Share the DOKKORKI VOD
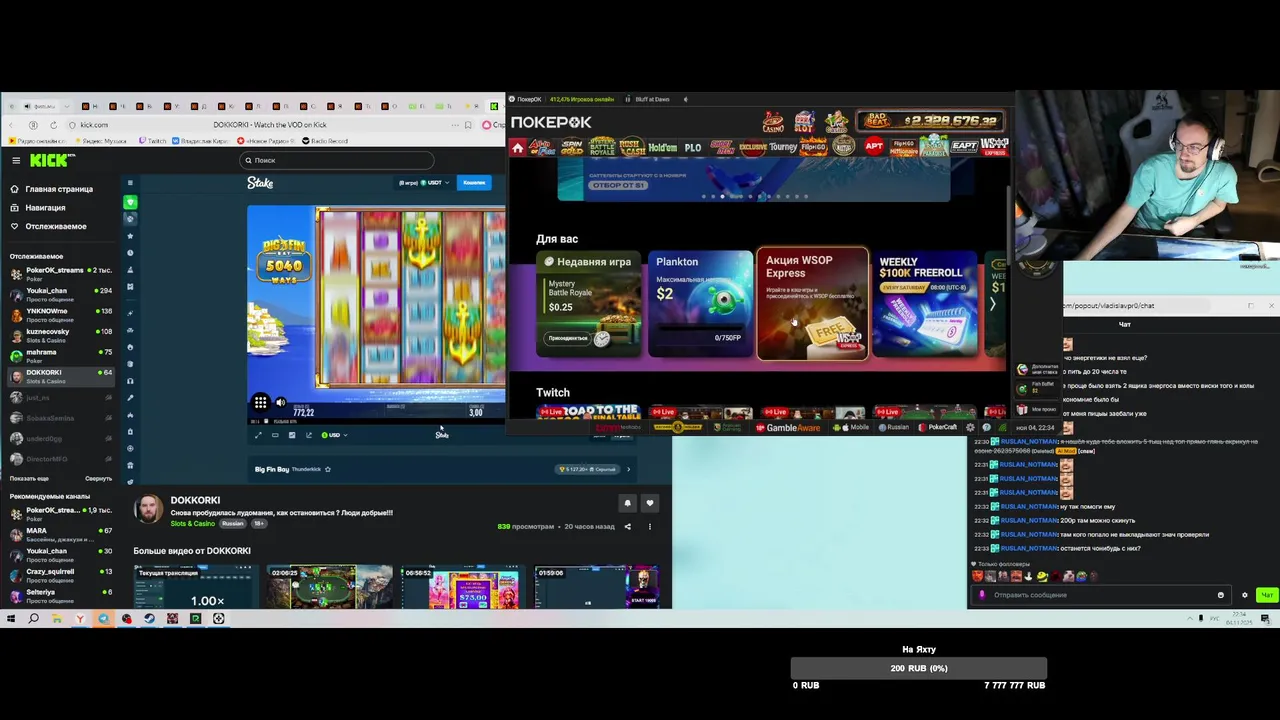The height and width of the screenshot is (720, 1280). click(x=628, y=526)
